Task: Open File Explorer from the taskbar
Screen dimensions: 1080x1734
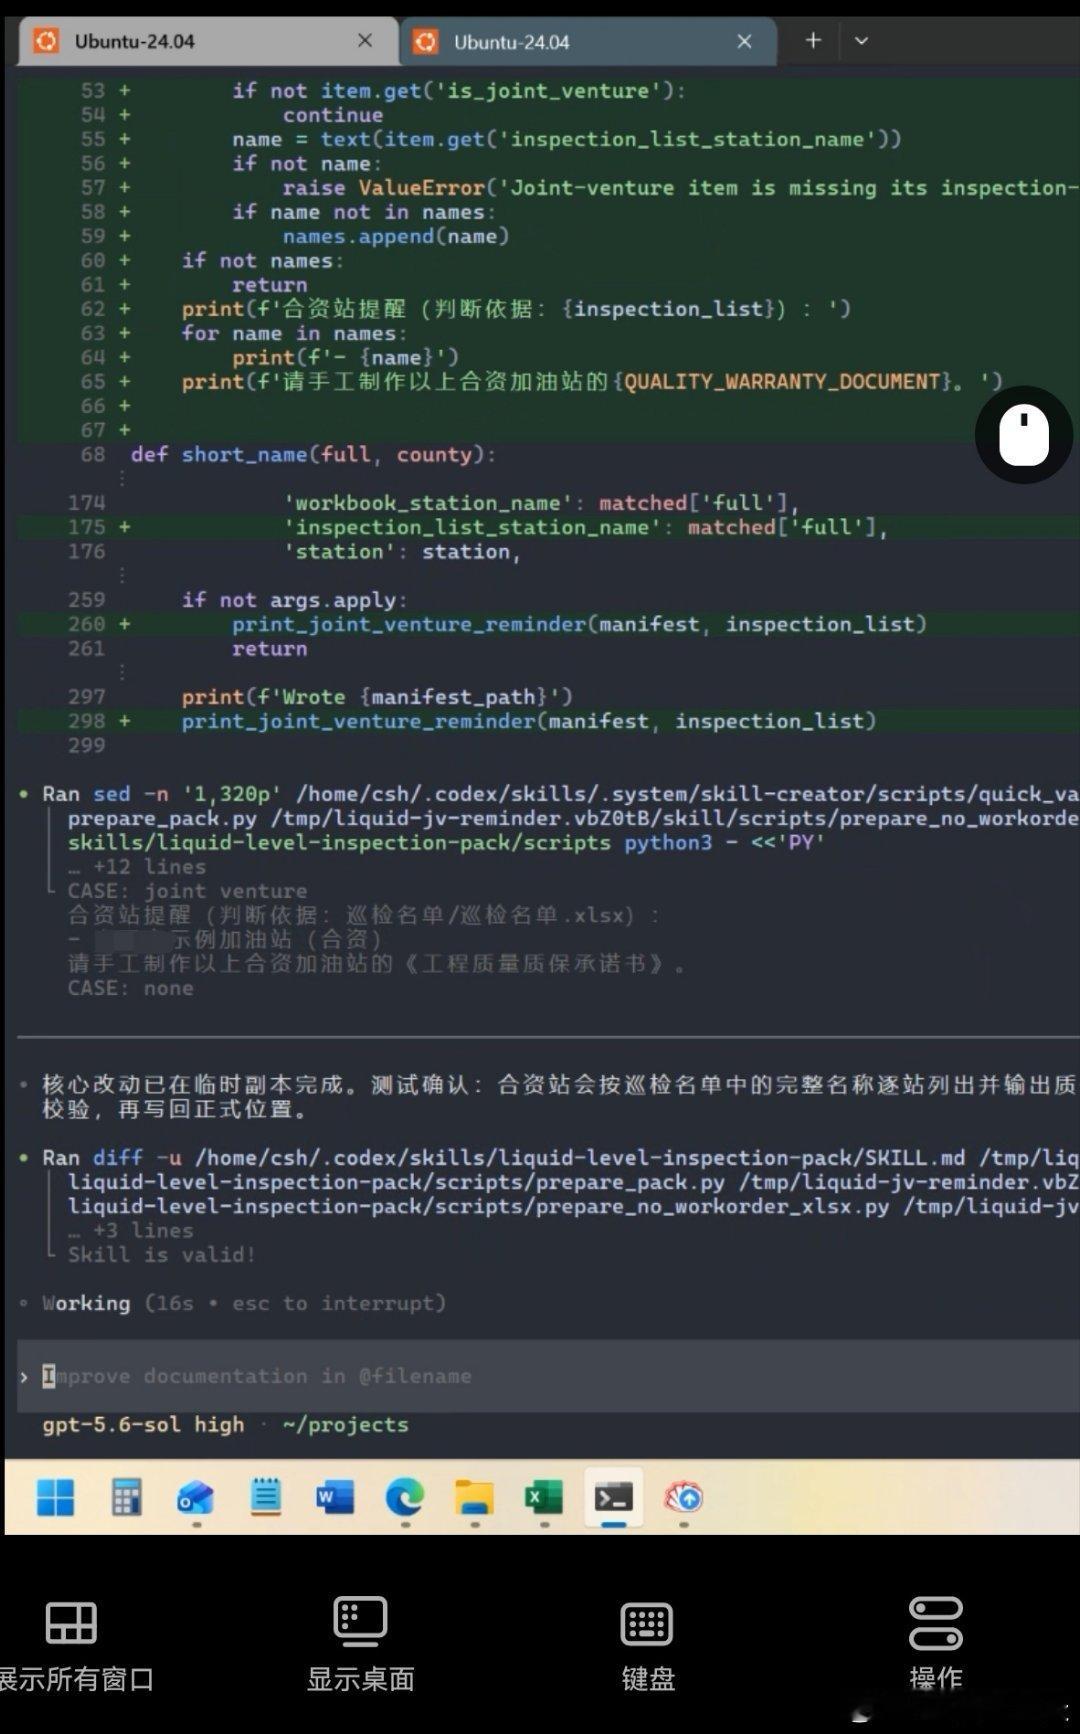Action: [x=474, y=1497]
